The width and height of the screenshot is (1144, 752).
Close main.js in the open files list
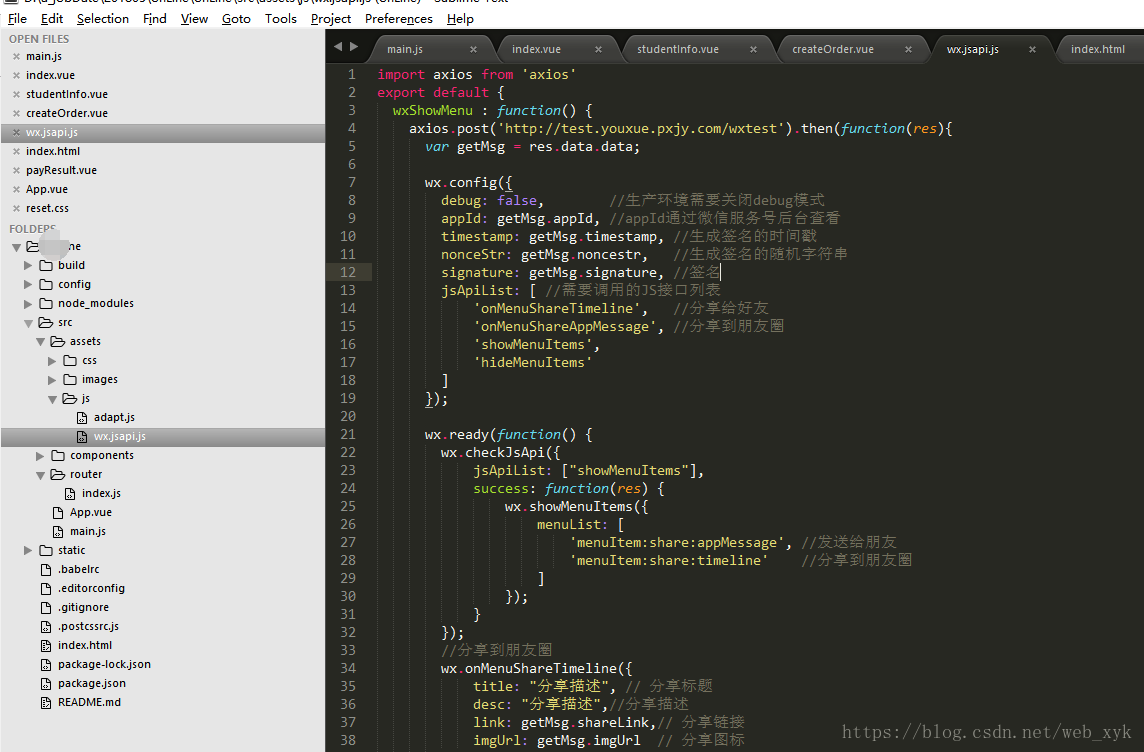(x=16, y=56)
